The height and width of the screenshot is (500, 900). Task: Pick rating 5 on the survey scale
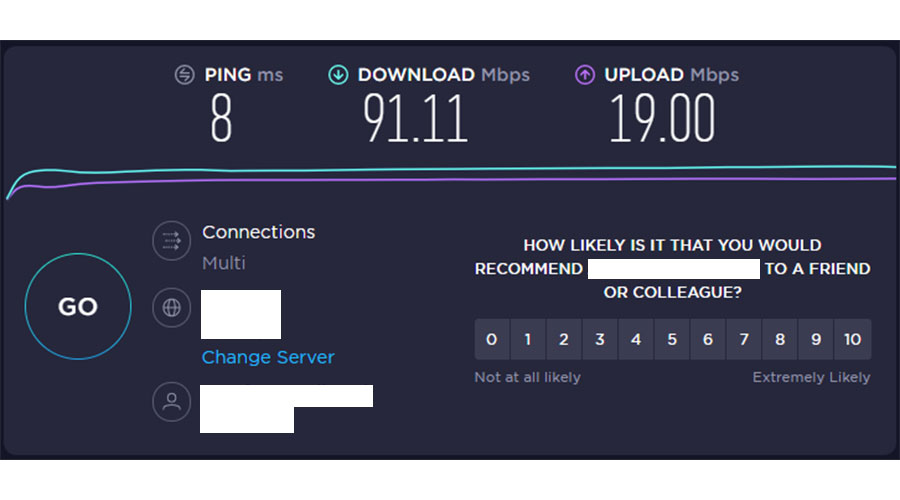[x=672, y=339]
